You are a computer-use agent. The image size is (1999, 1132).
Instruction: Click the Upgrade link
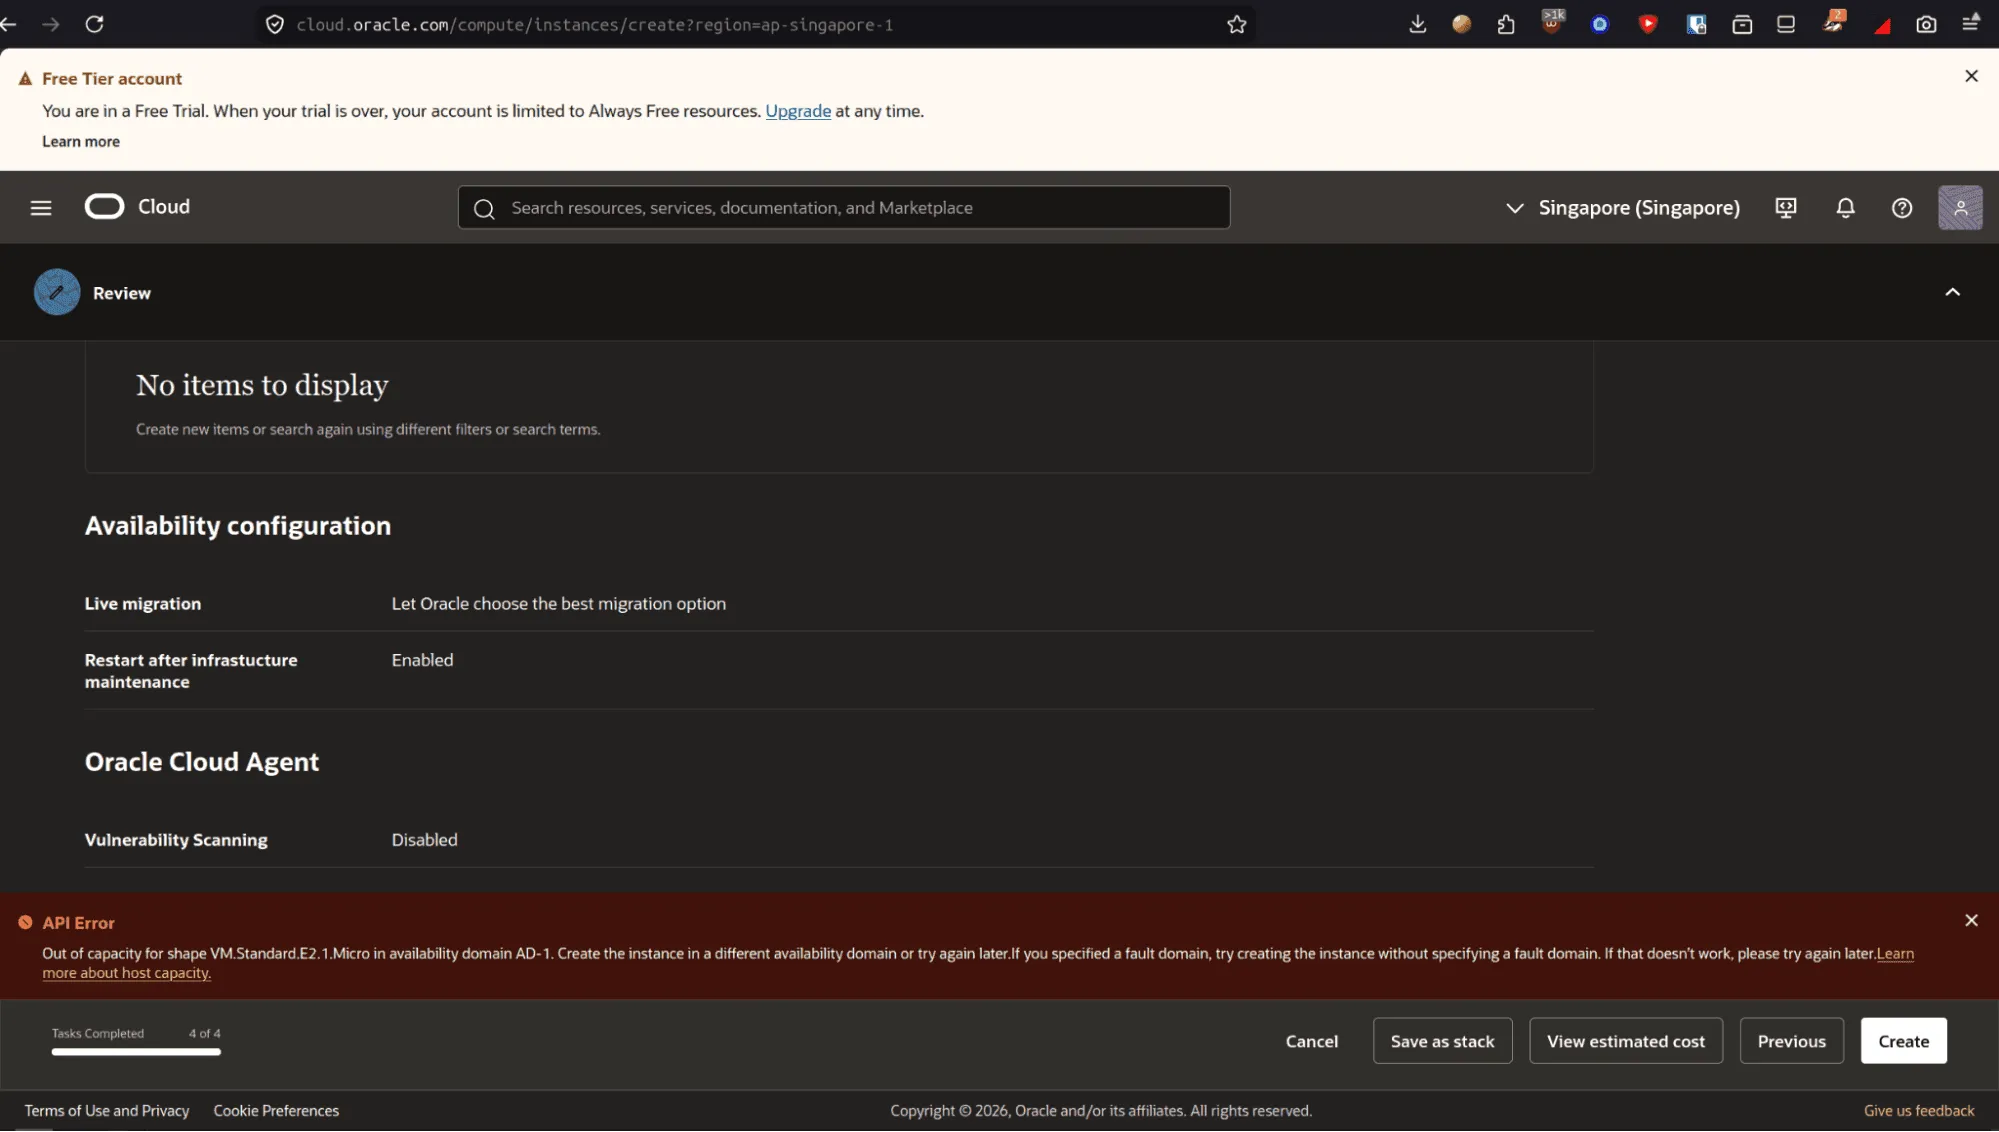click(798, 111)
